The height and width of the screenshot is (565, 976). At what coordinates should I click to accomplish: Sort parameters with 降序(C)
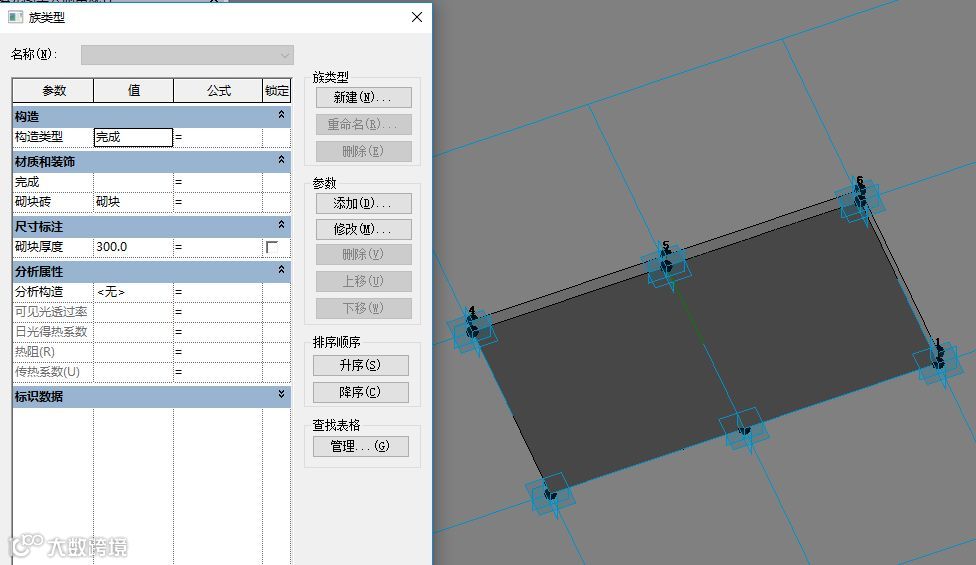click(361, 393)
